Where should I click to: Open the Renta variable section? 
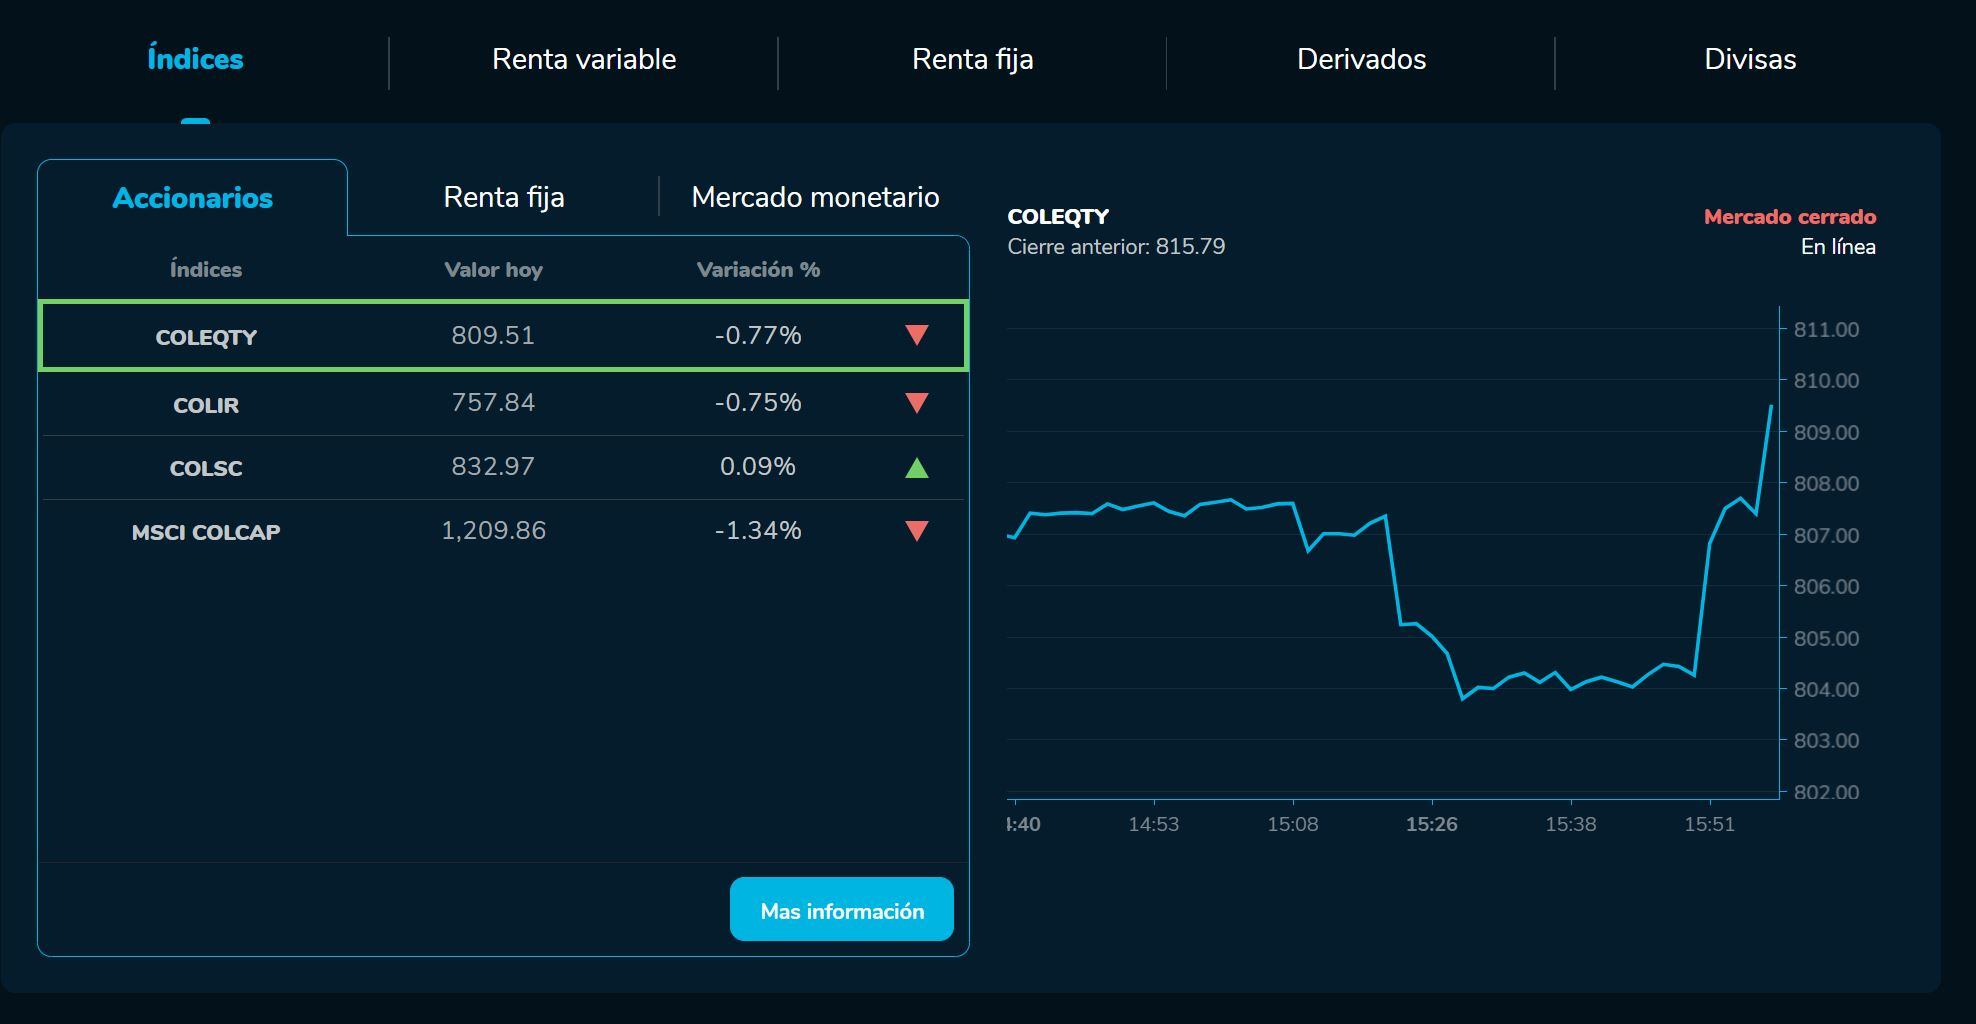pyautogui.click(x=583, y=59)
